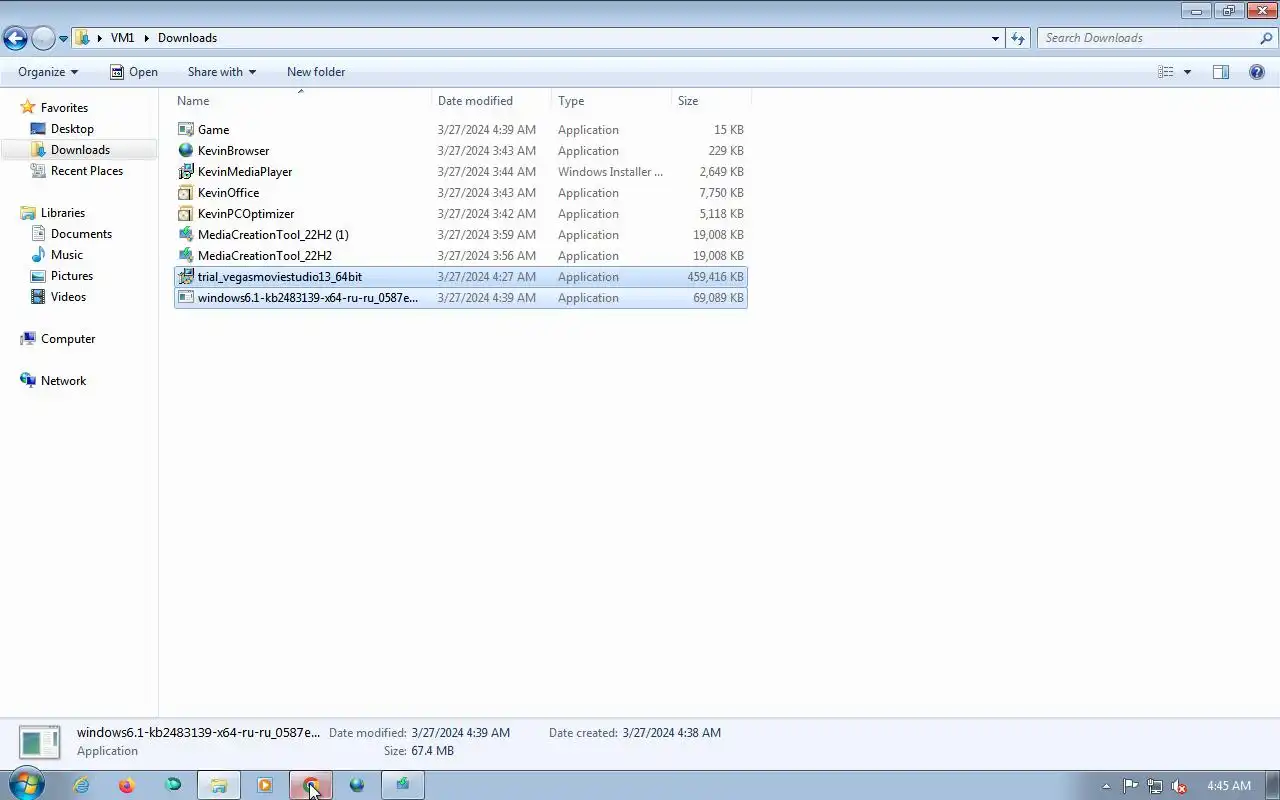
Task: Select the Game file icon
Action: [185, 130]
